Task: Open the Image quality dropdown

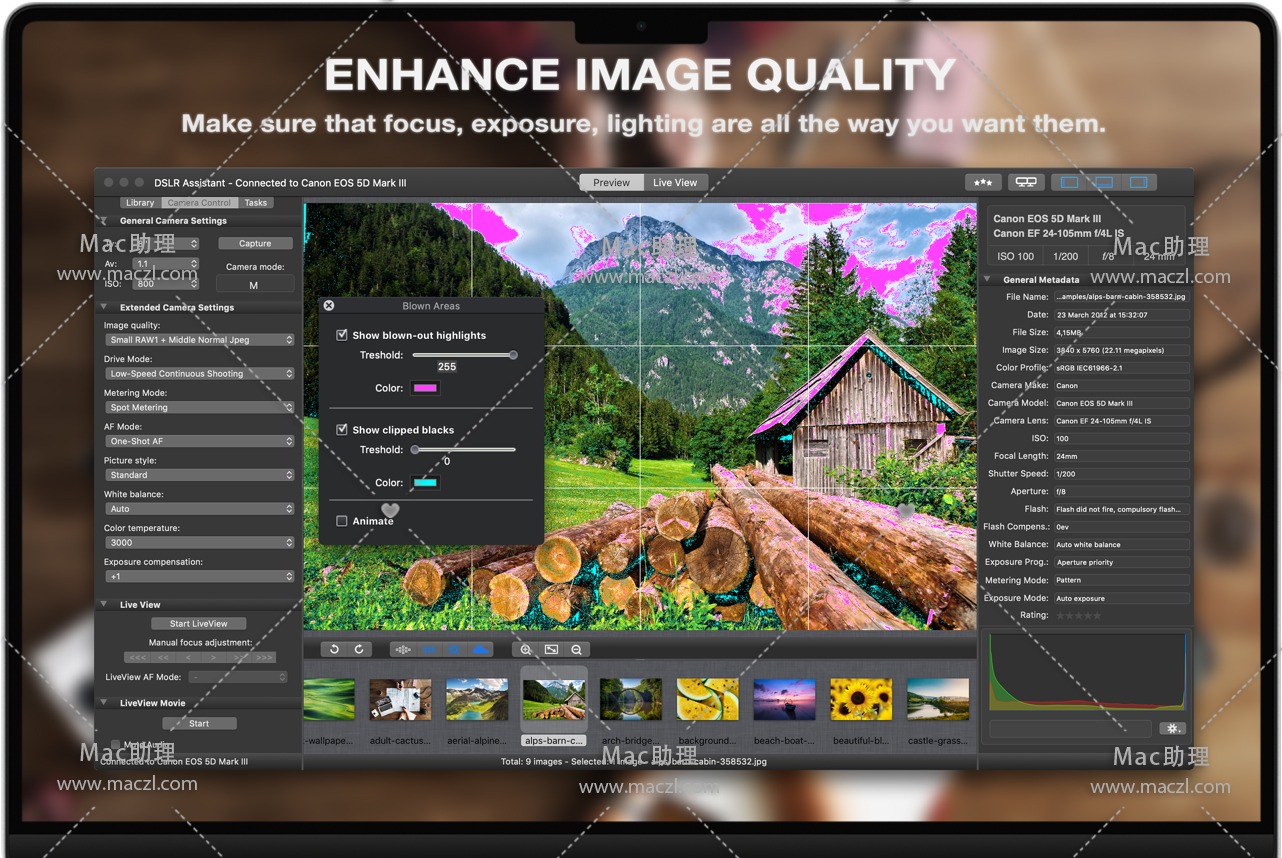Action: [199, 340]
